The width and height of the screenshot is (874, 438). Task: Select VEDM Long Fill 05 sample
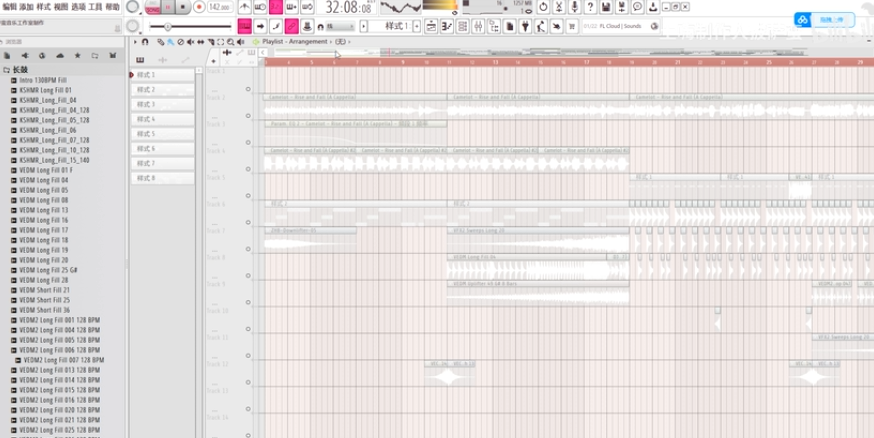tap(44, 190)
